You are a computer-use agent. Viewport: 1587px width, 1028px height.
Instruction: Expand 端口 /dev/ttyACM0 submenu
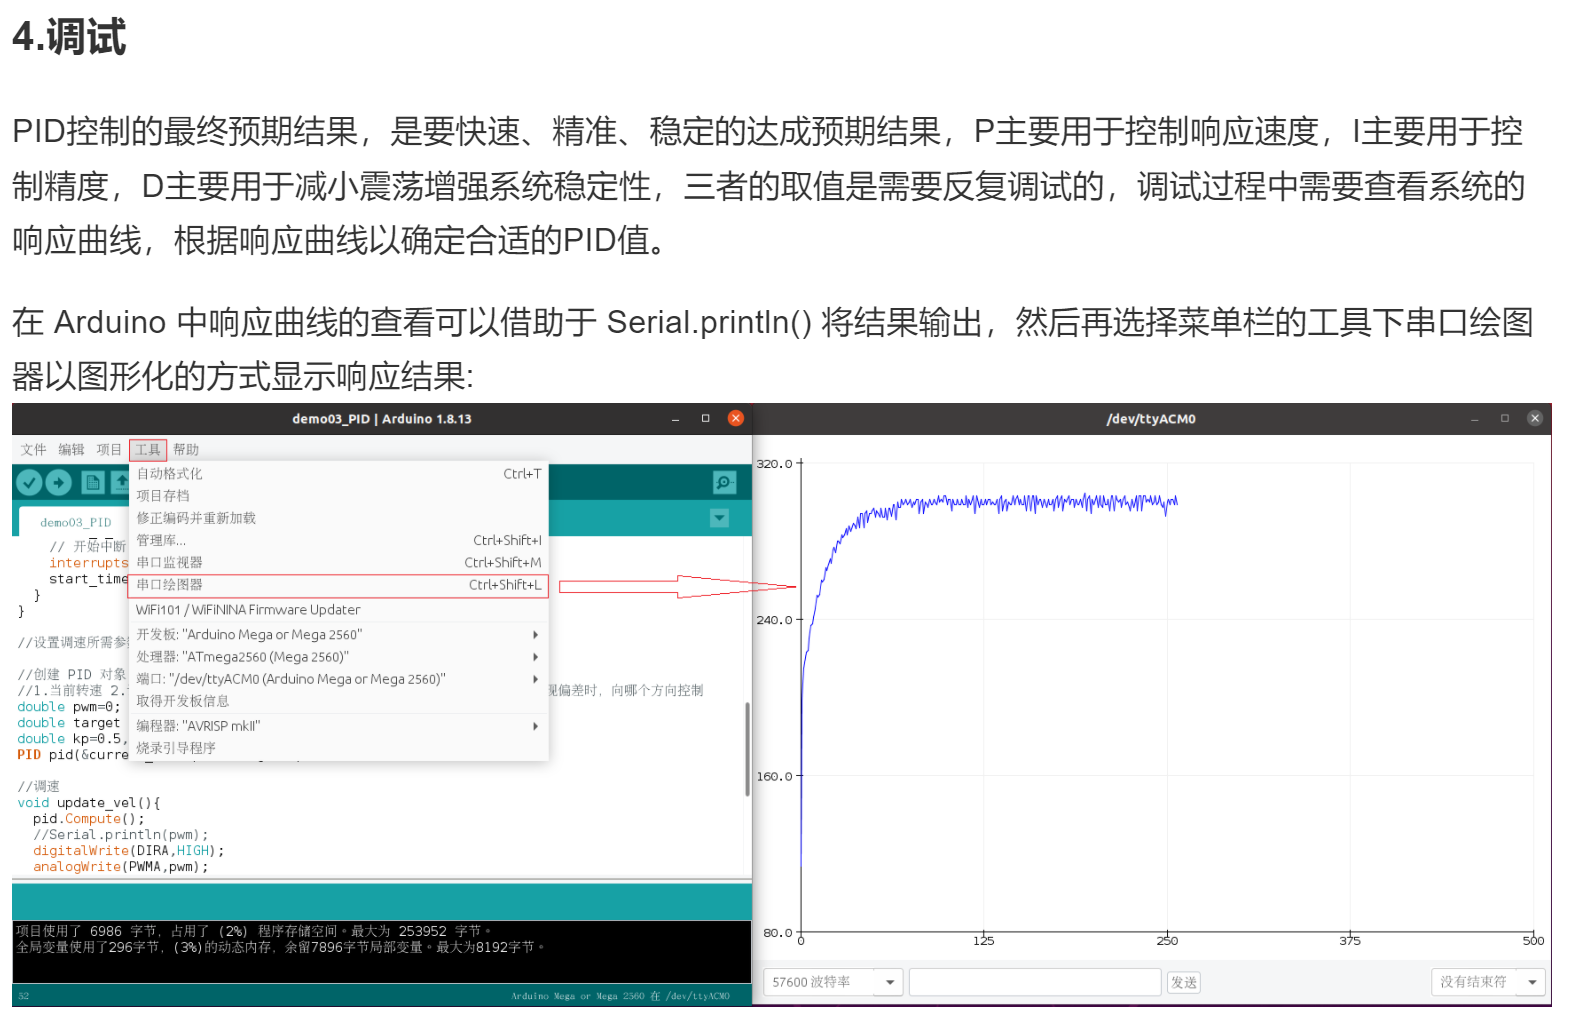[x=339, y=679]
